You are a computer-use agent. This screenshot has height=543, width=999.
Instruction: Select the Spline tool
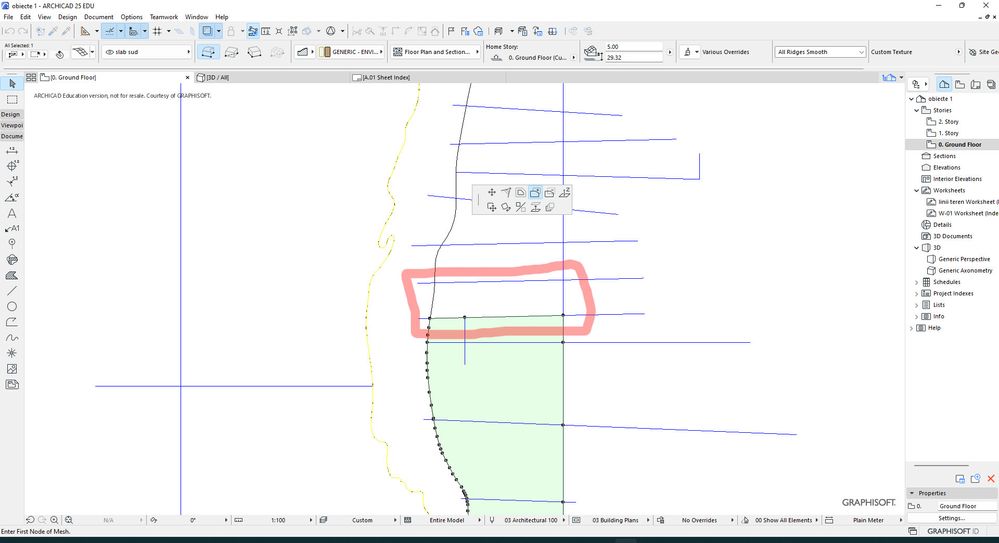[x=12, y=337]
